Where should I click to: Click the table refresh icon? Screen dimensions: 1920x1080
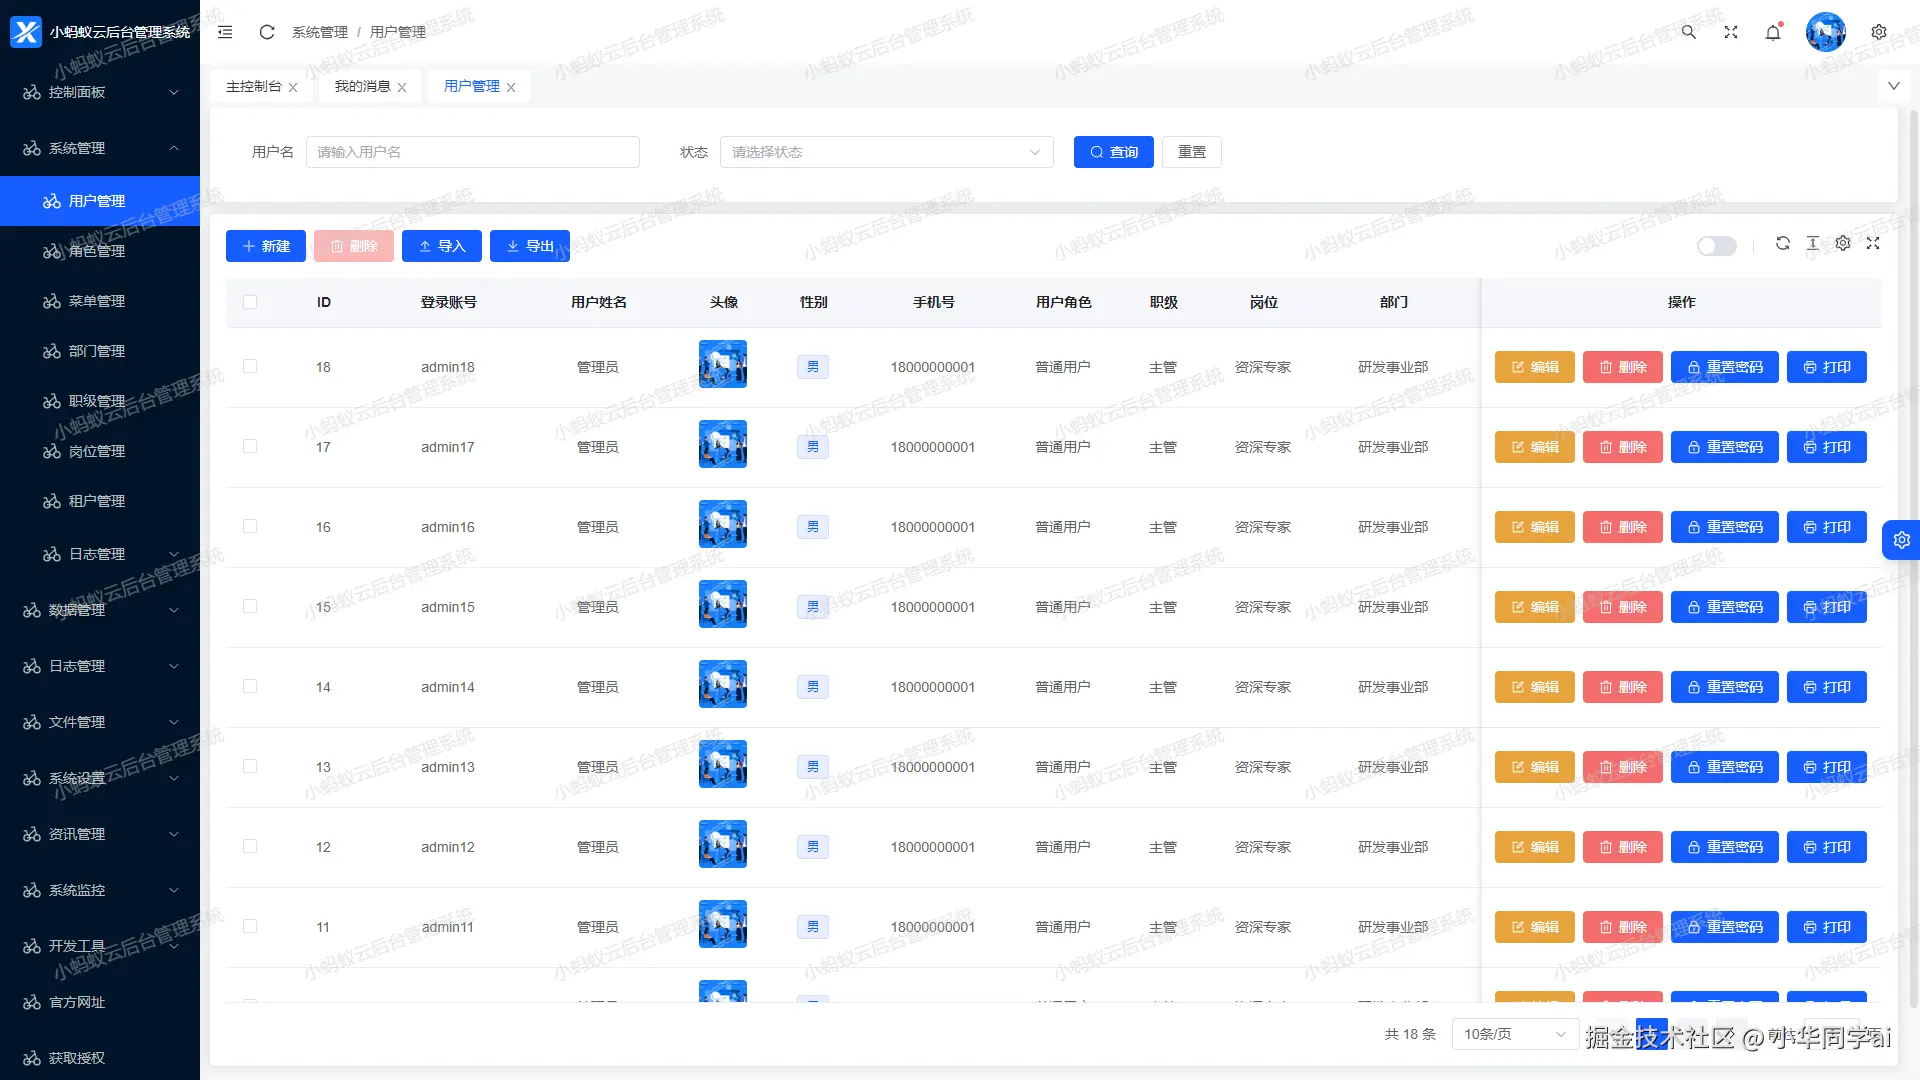[x=1782, y=243]
